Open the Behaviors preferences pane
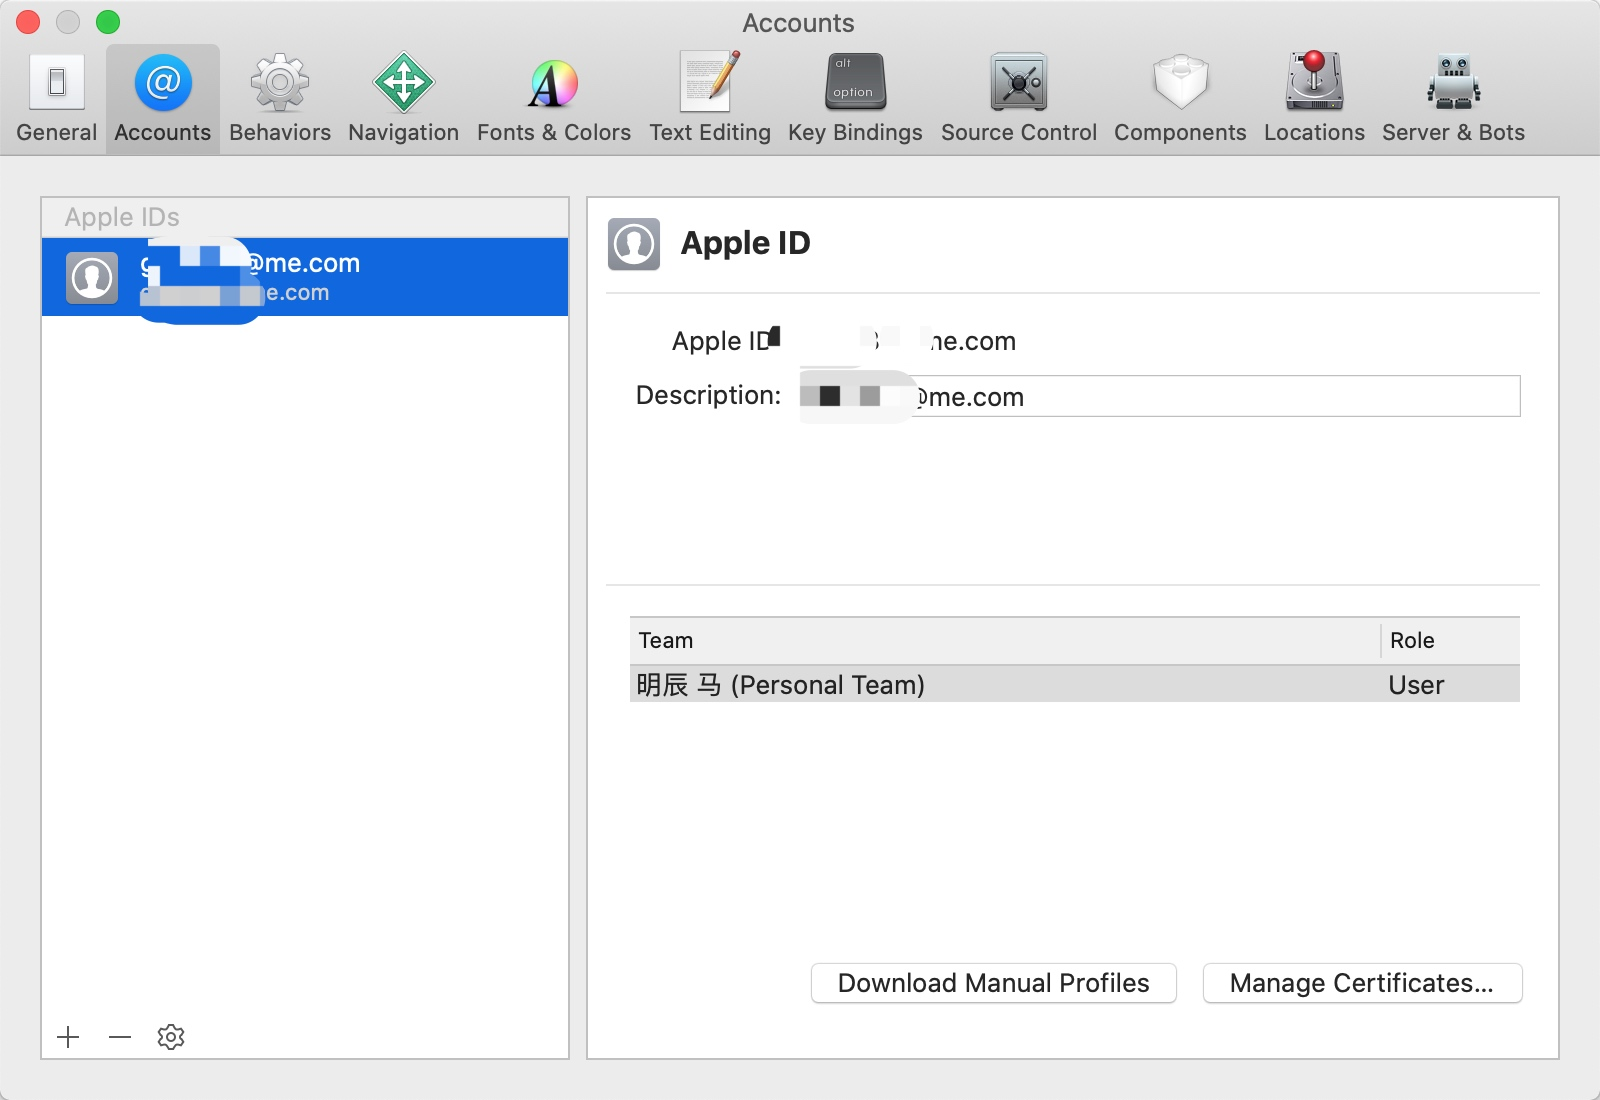This screenshot has height=1100, width=1600. [x=280, y=99]
